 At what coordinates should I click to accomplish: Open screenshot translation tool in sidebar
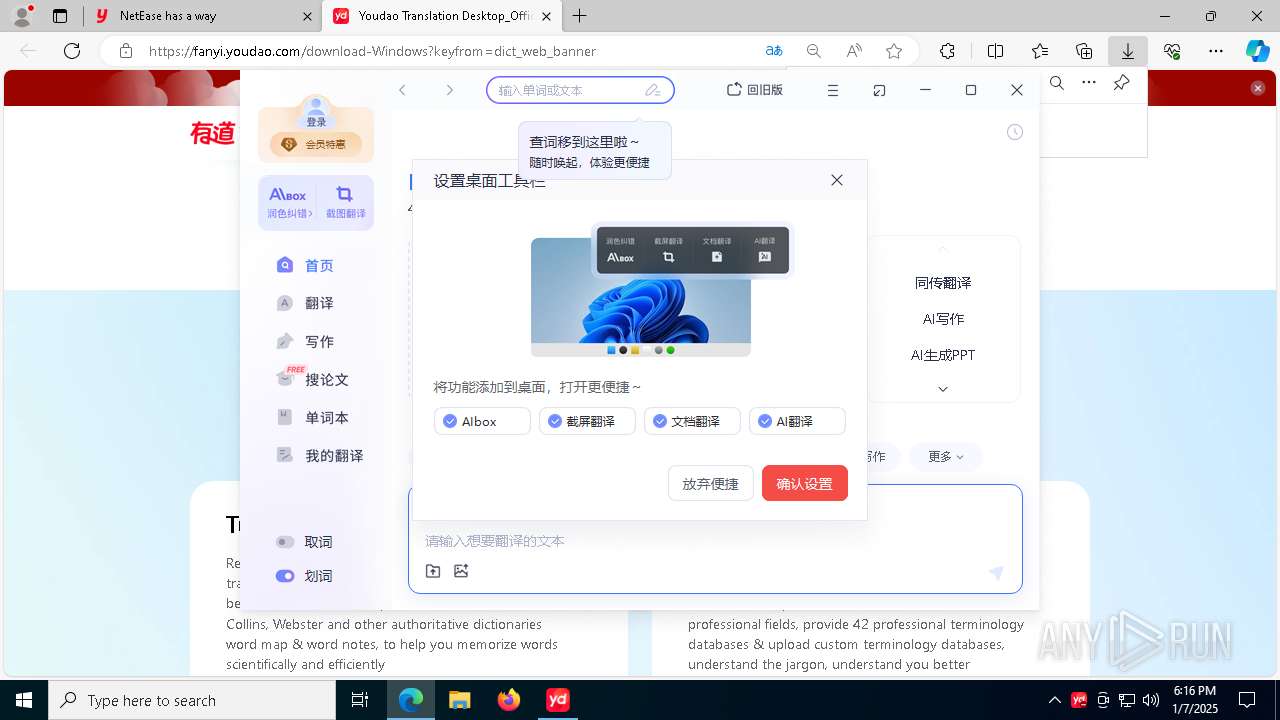click(345, 202)
